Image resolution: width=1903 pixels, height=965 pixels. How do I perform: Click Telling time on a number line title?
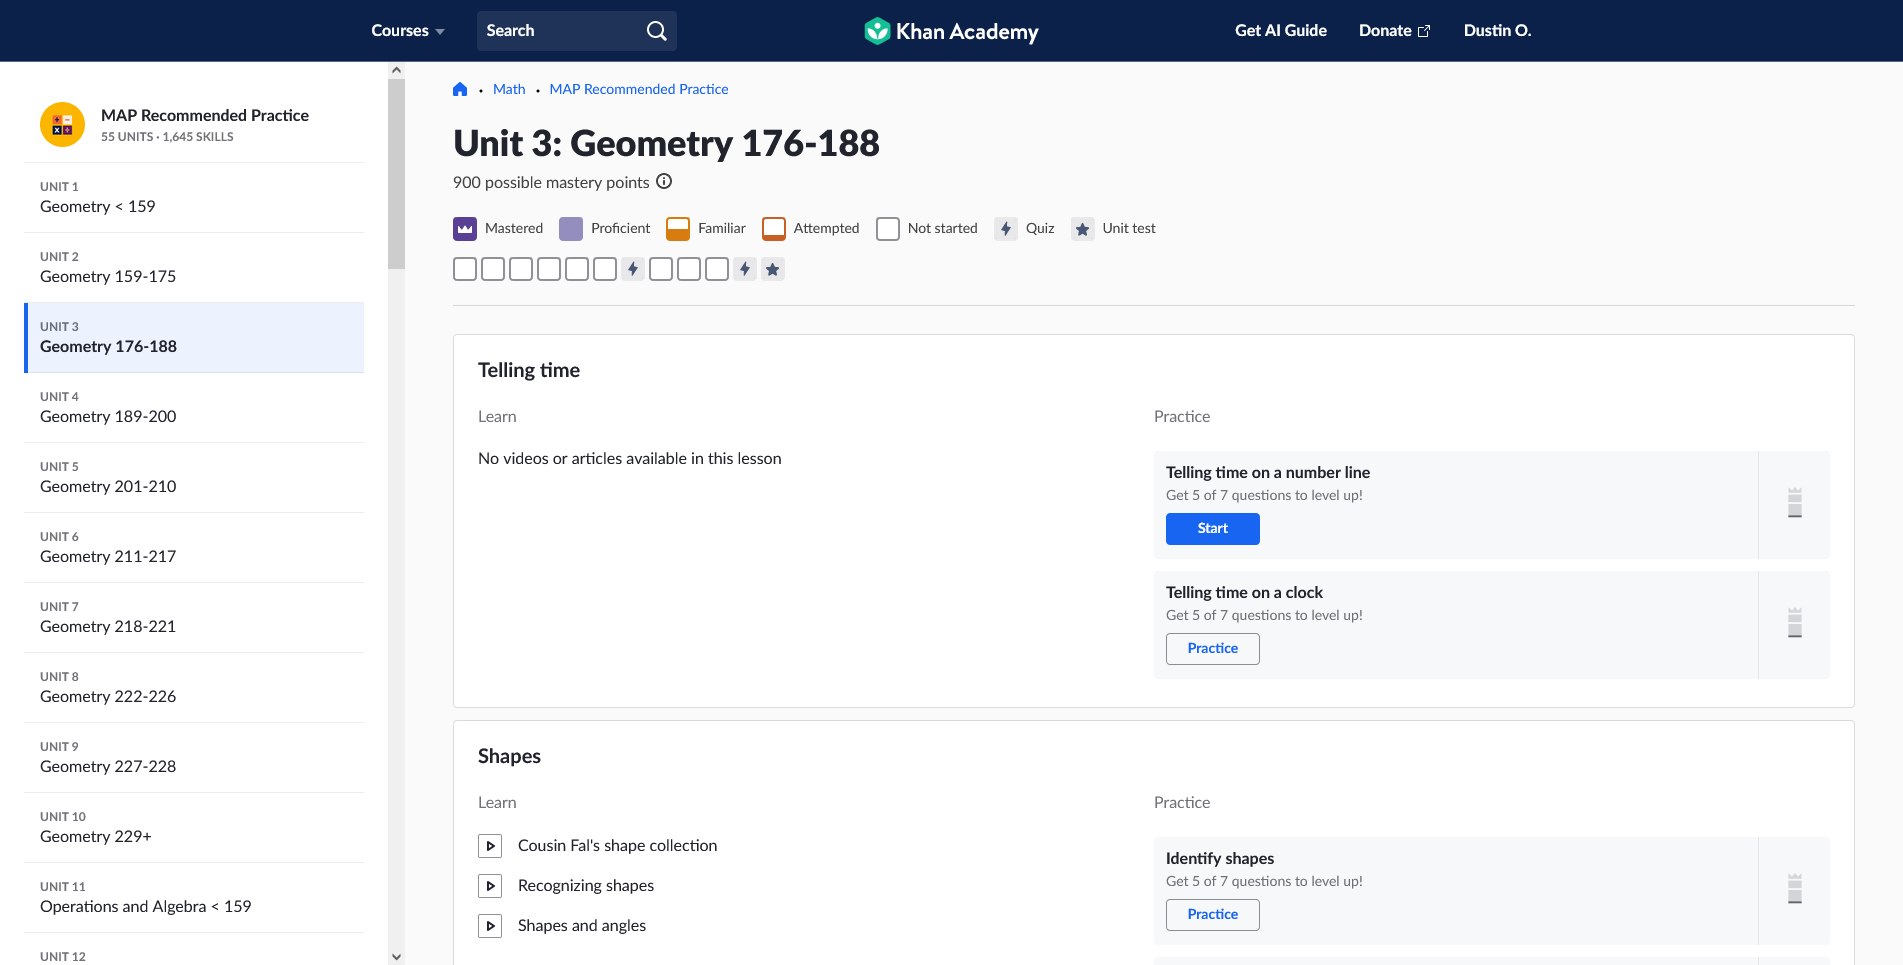coord(1268,473)
